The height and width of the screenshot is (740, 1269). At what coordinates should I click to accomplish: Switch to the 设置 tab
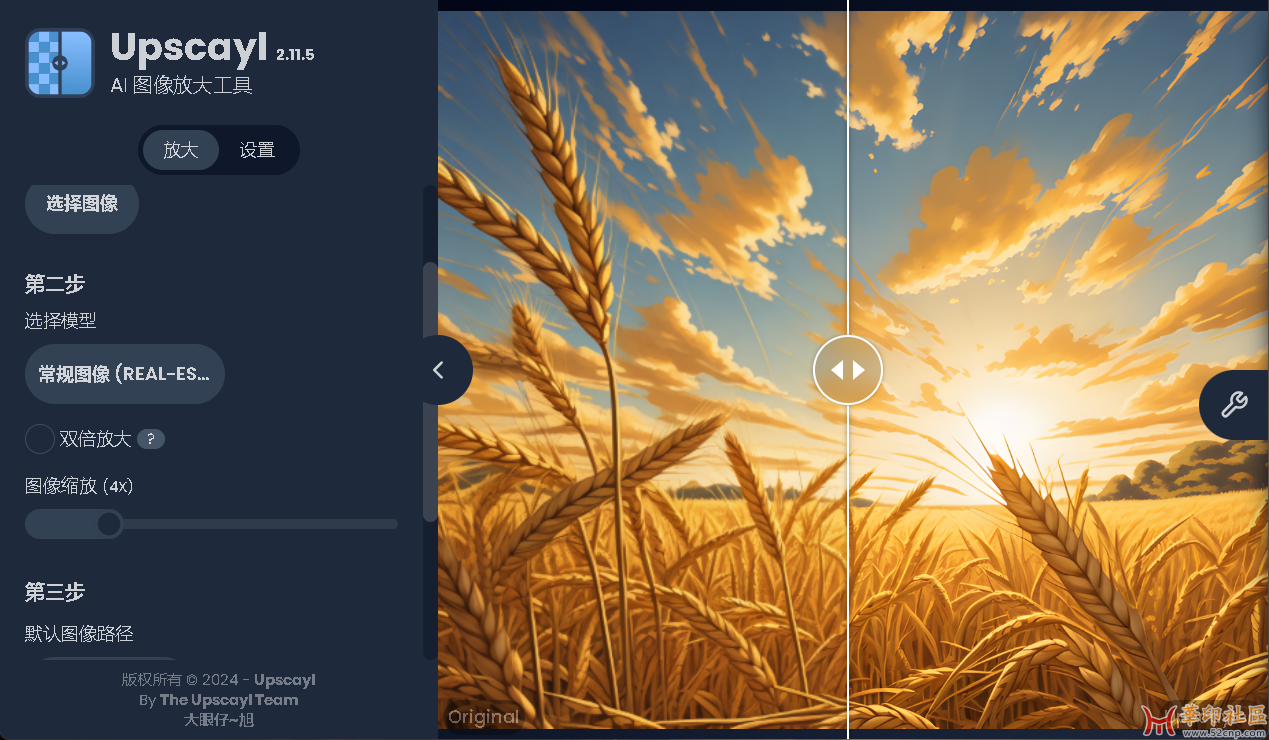click(x=257, y=150)
